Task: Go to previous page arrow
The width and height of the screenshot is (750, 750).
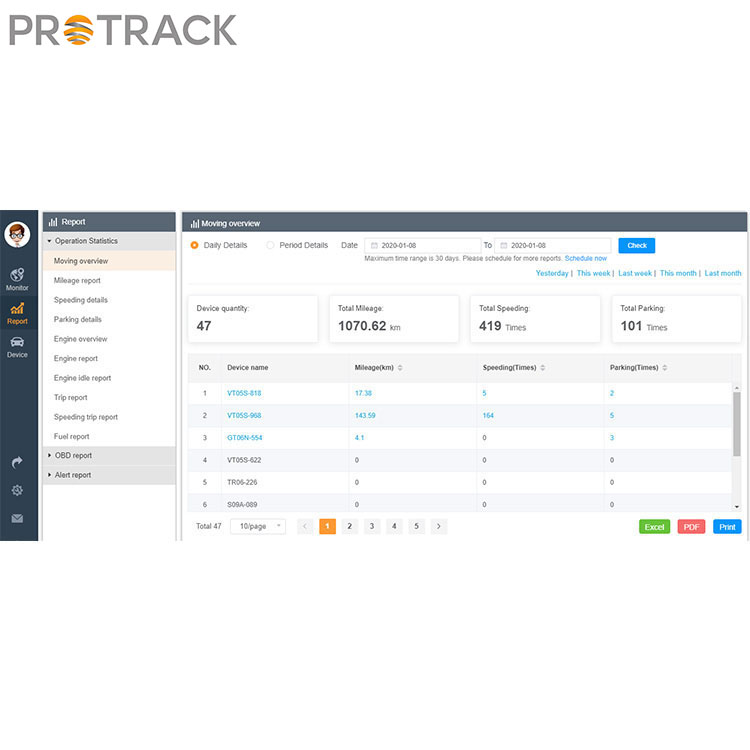Action: [x=305, y=526]
